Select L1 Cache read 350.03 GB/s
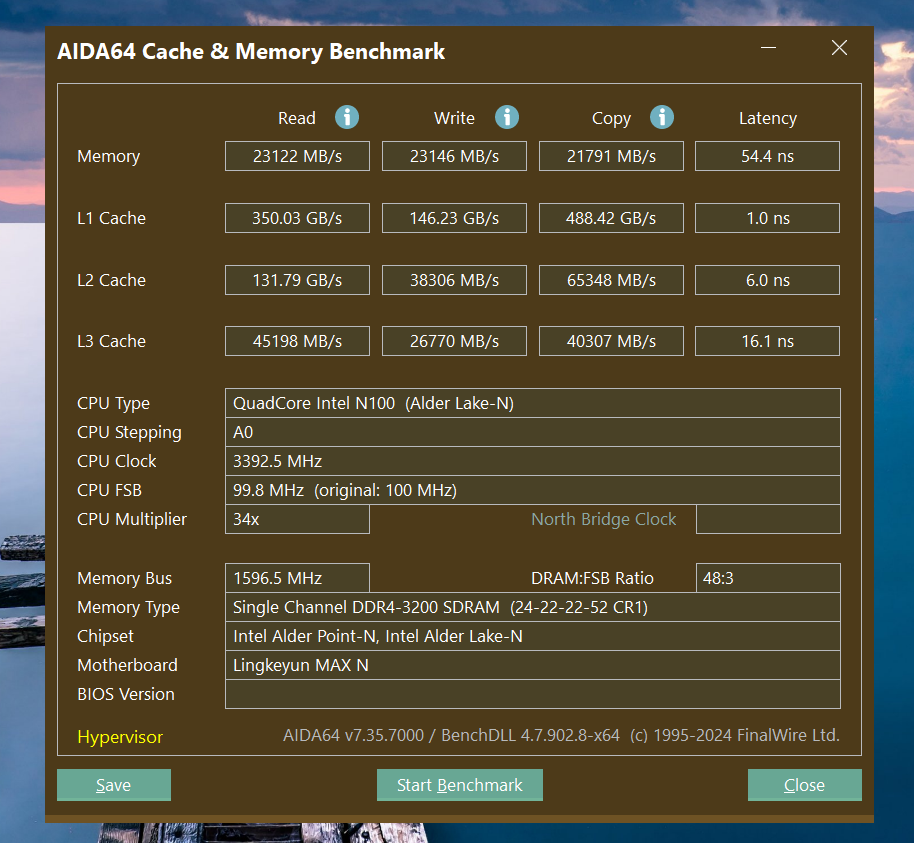The height and width of the screenshot is (843, 914). 297,218
